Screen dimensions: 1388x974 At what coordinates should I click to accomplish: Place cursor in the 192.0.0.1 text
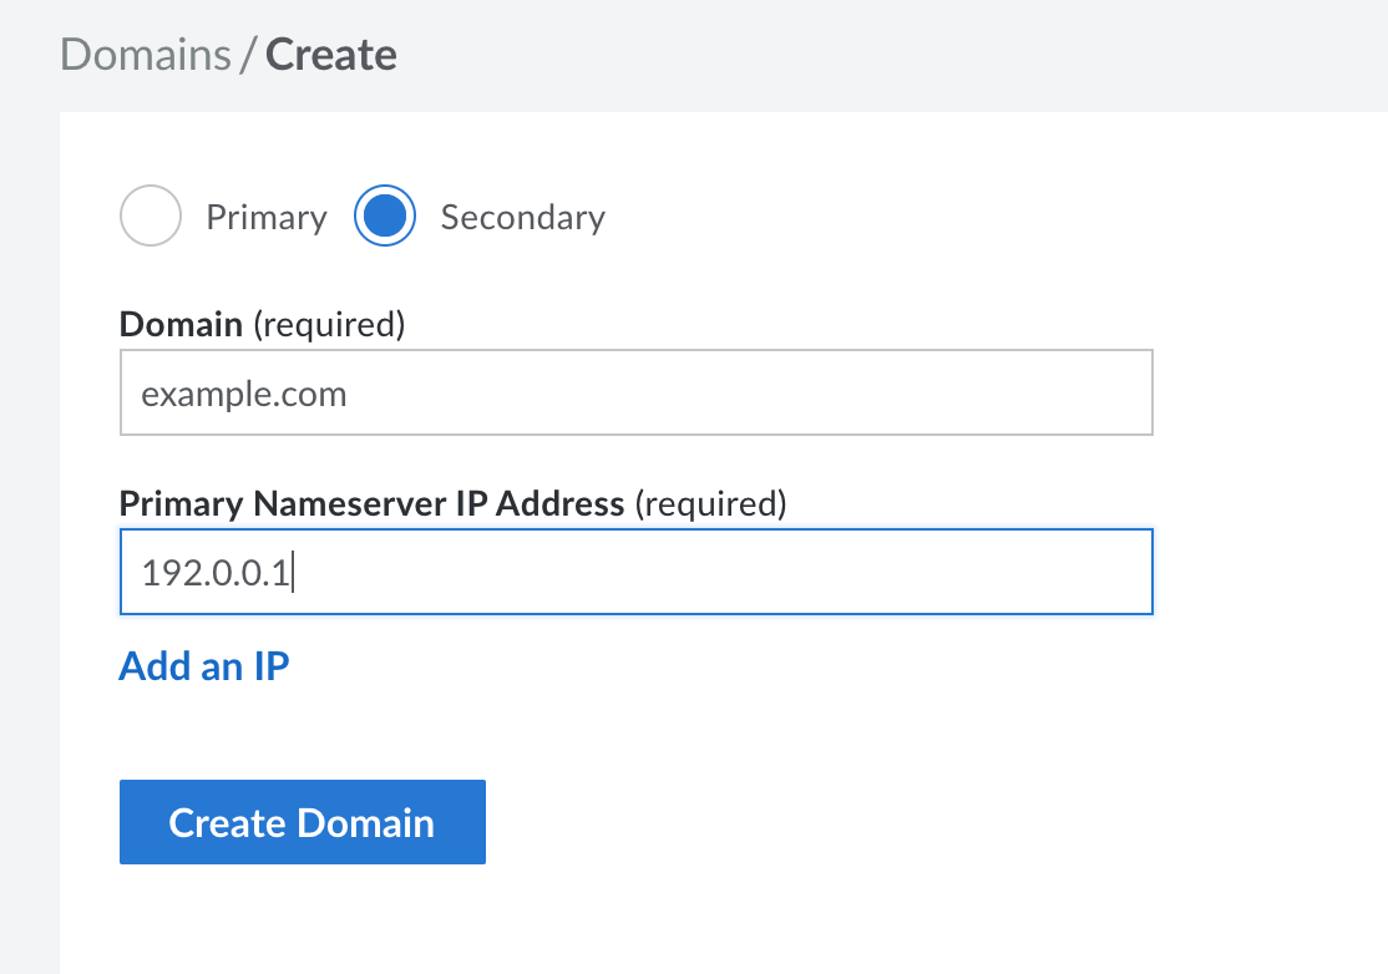215,573
